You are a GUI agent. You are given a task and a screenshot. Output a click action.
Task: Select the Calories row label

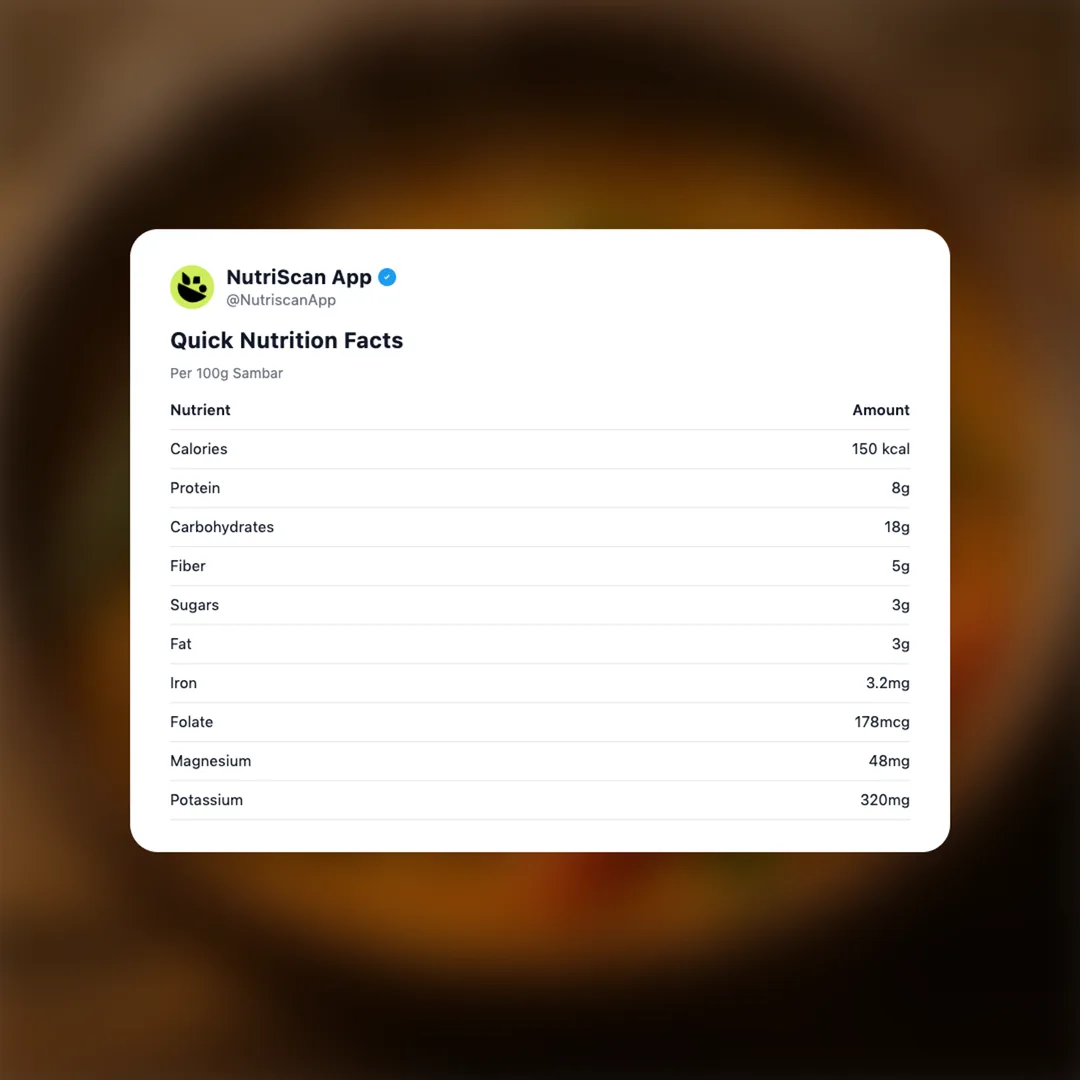198,449
